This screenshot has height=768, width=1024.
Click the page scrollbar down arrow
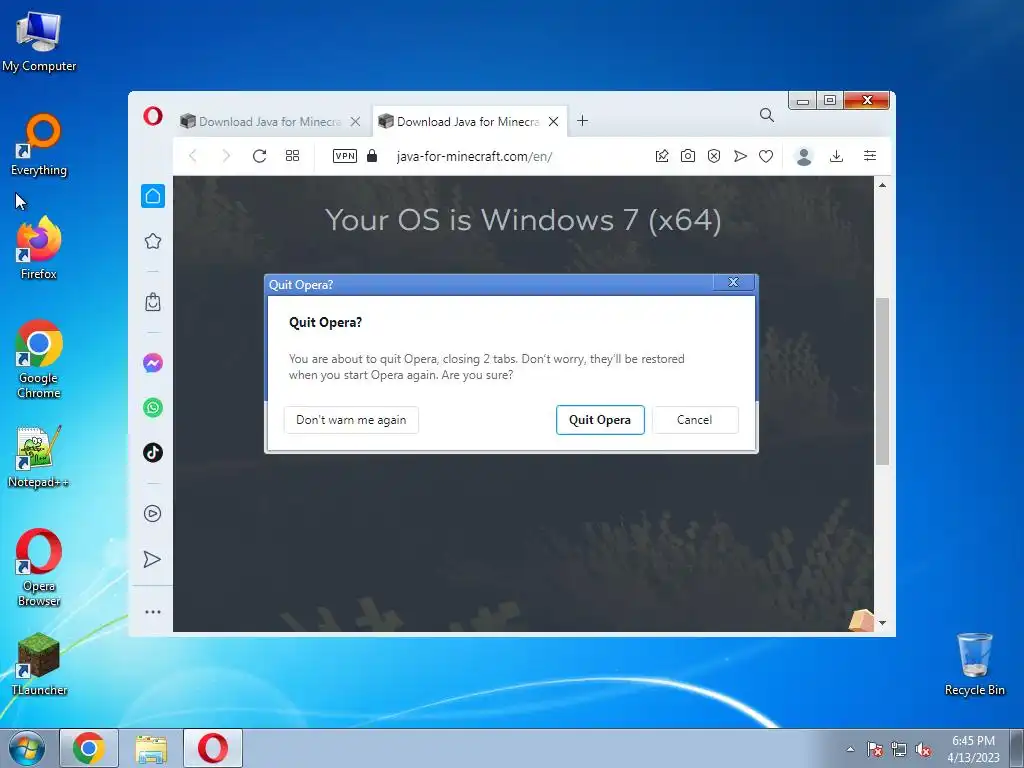(x=882, y=623)
